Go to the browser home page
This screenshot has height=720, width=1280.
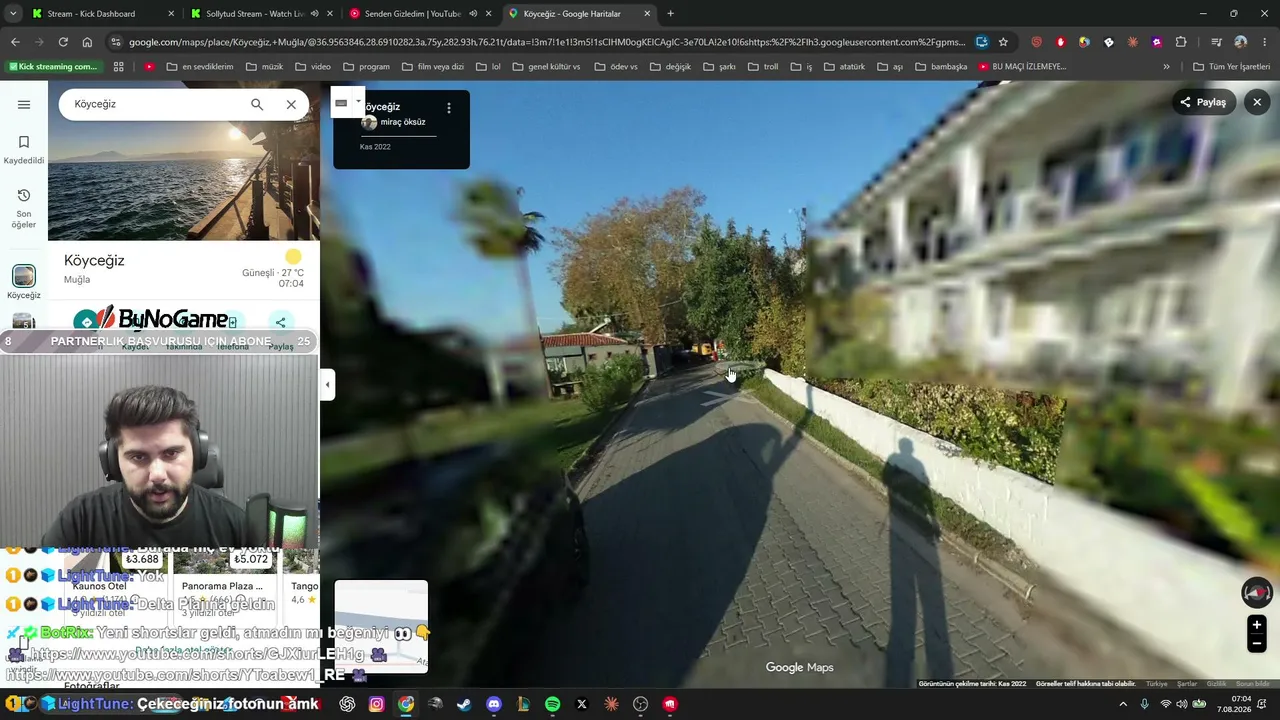point(87,42)
